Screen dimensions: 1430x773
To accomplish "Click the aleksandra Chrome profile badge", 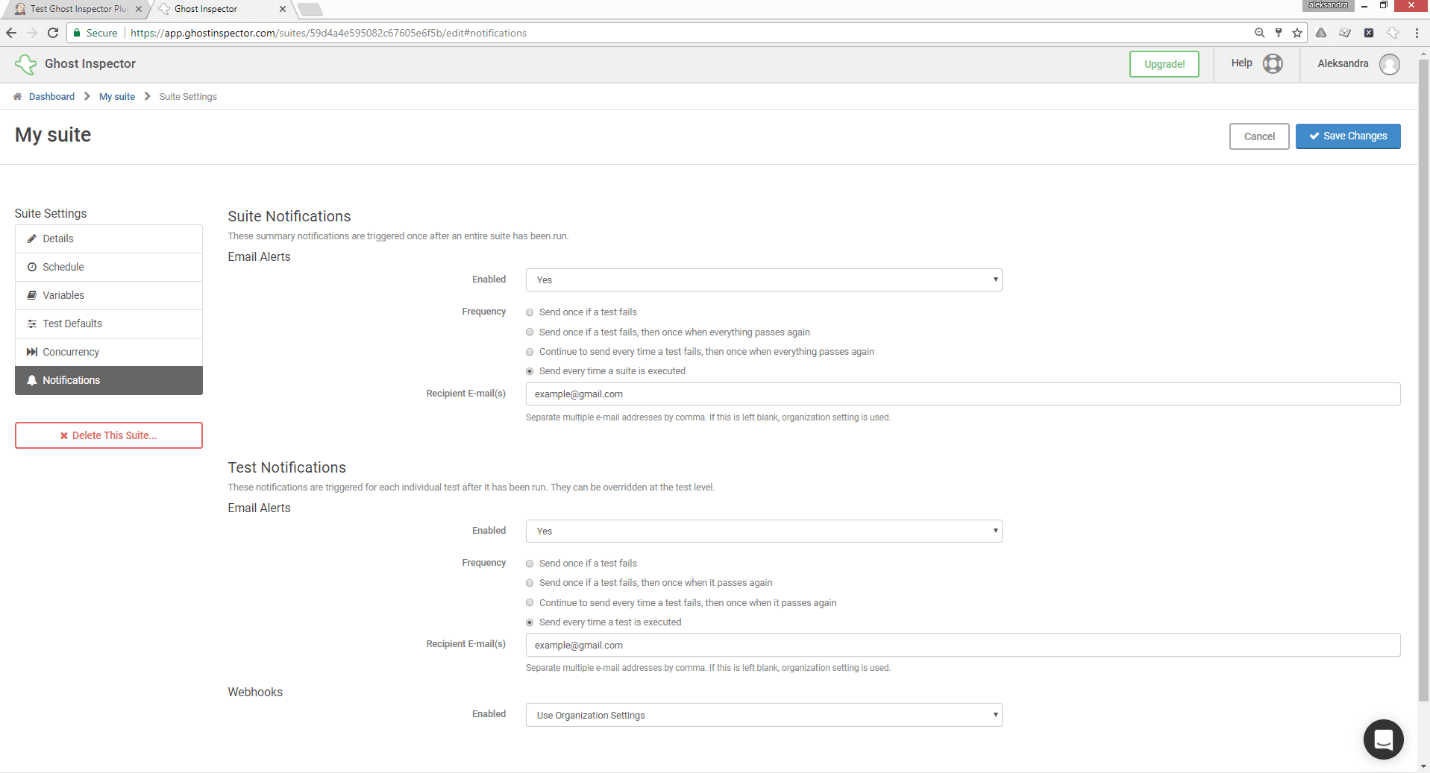I will click(x=1327, y=5).
